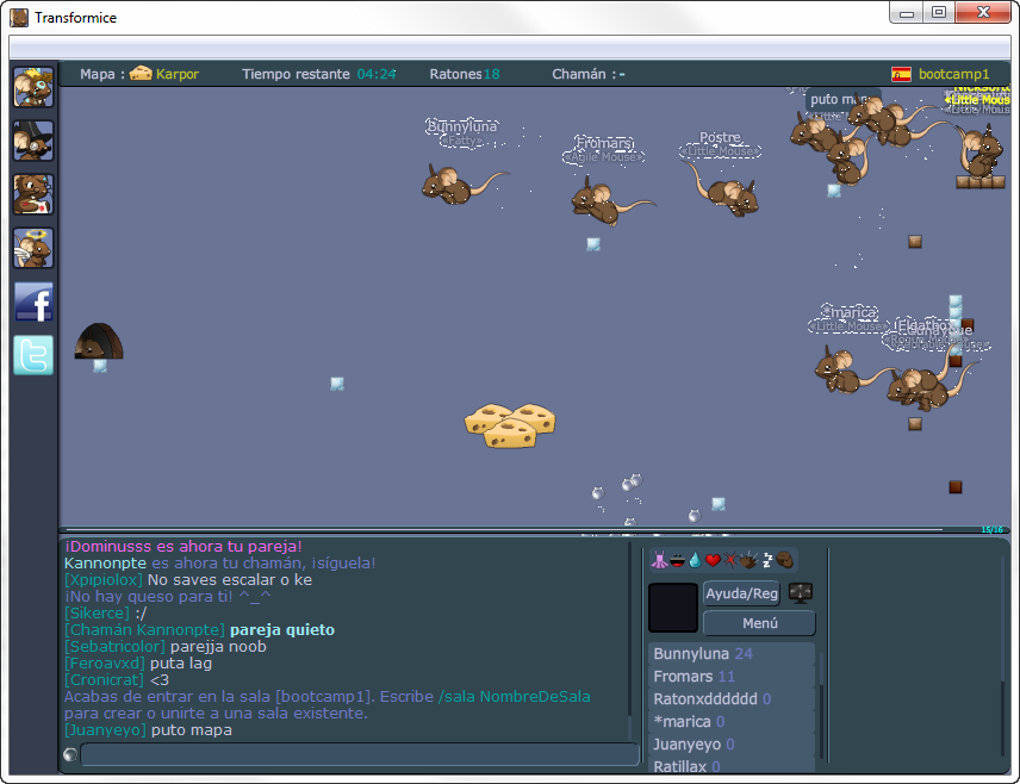The image size is (1020, 784).
Task: Click the angel mouse sidebar icon
Action: point(33,248)
